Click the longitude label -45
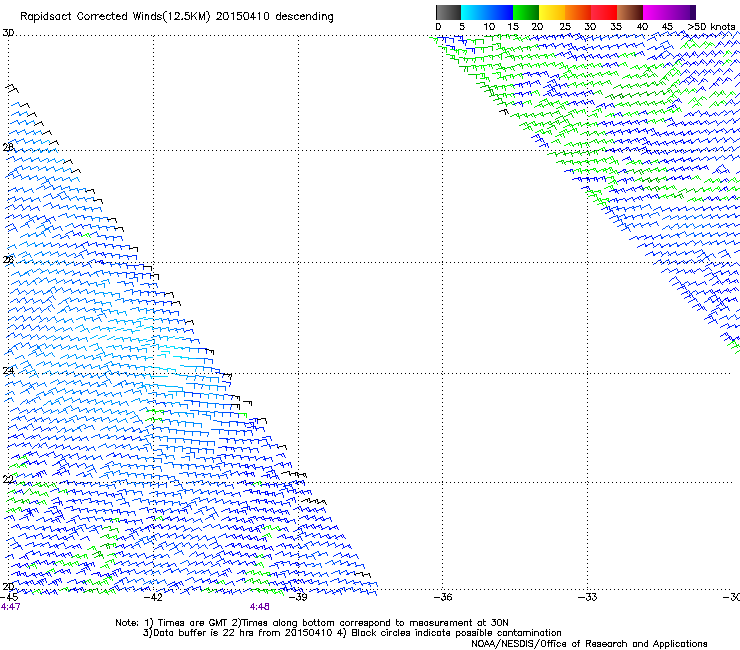 pyautogui.click(x=8, y=597)
